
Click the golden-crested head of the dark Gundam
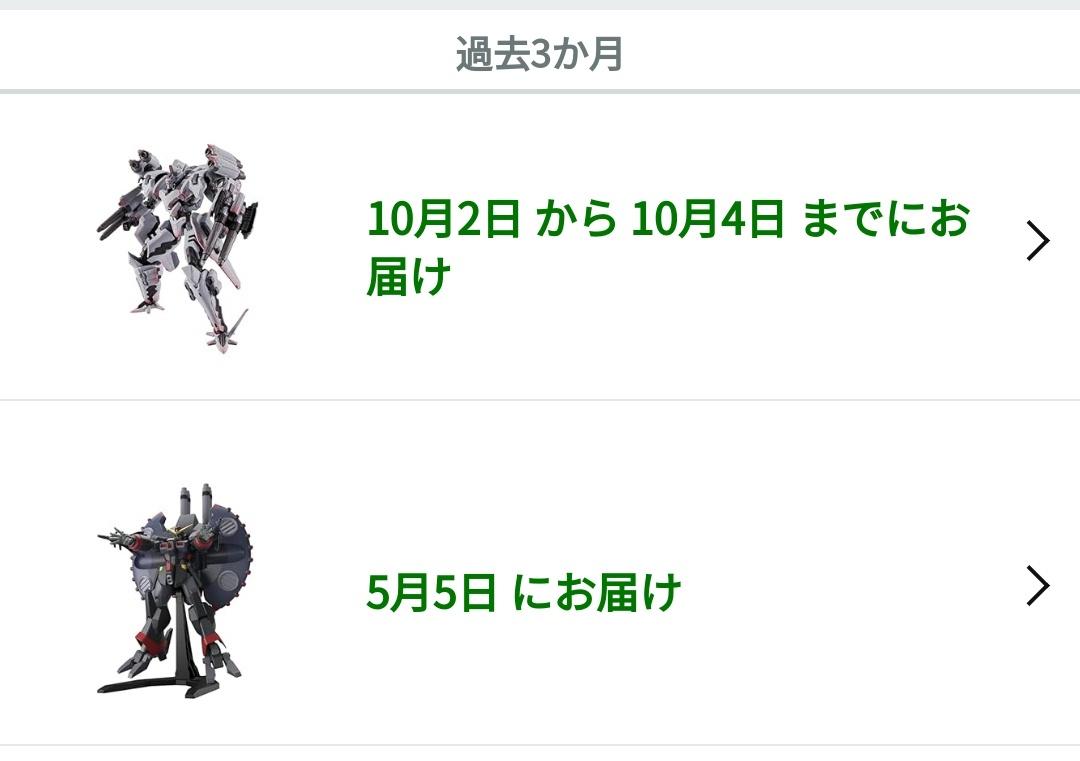point(178,537)
